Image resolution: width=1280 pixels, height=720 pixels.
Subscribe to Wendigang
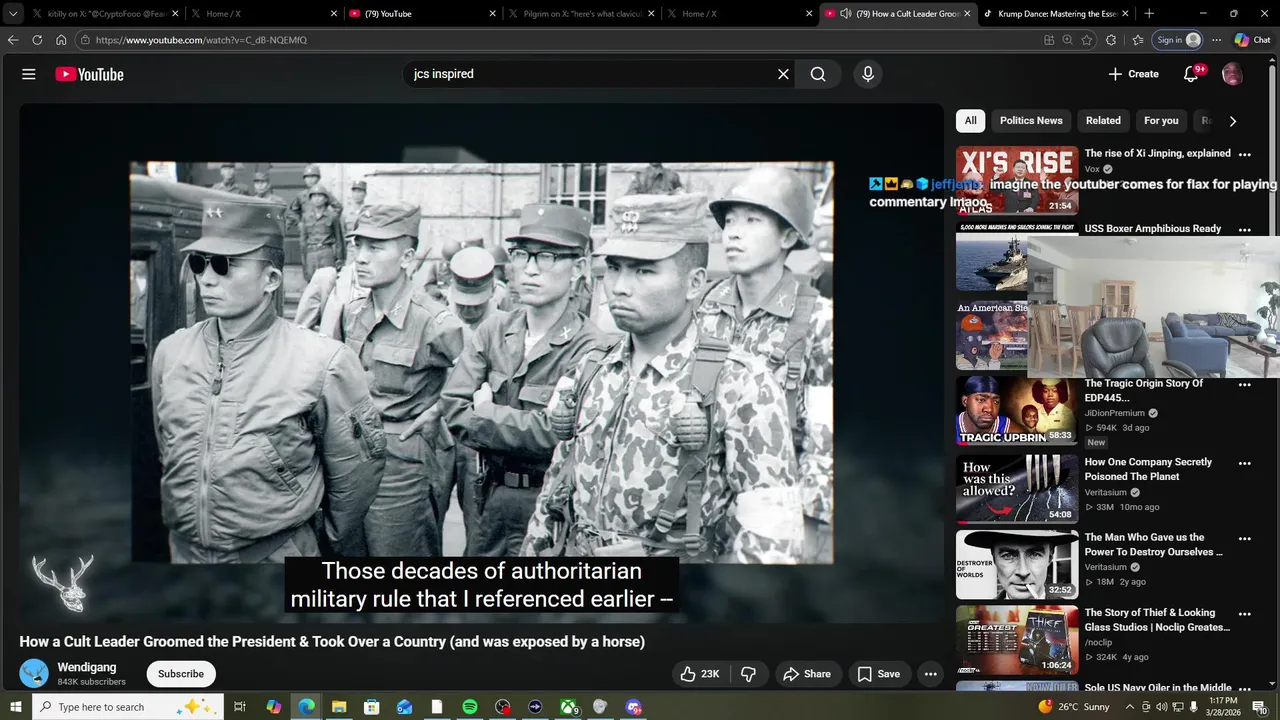click(181, 674)
